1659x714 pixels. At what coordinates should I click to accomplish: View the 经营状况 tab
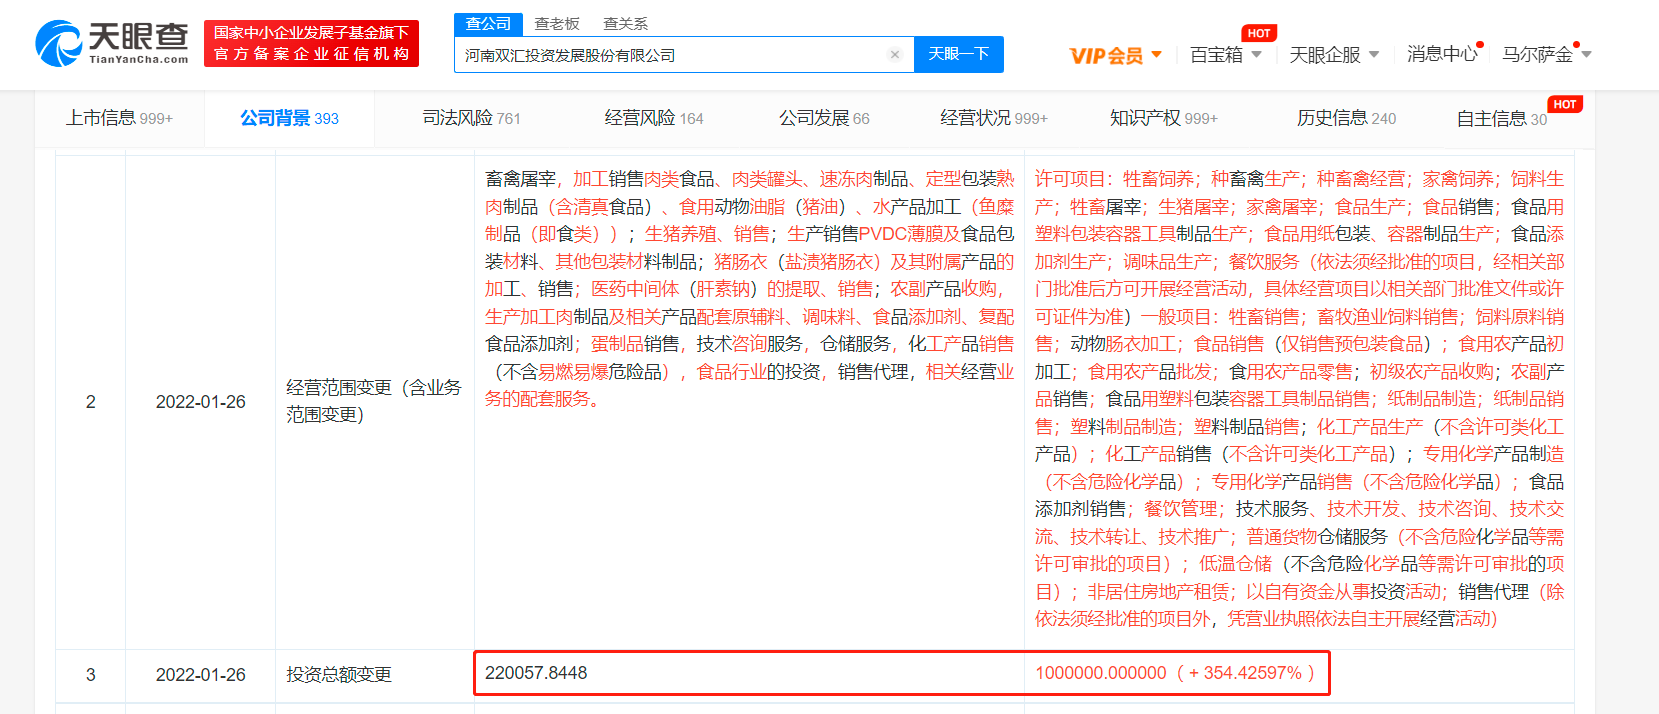[x=994, y=118]
